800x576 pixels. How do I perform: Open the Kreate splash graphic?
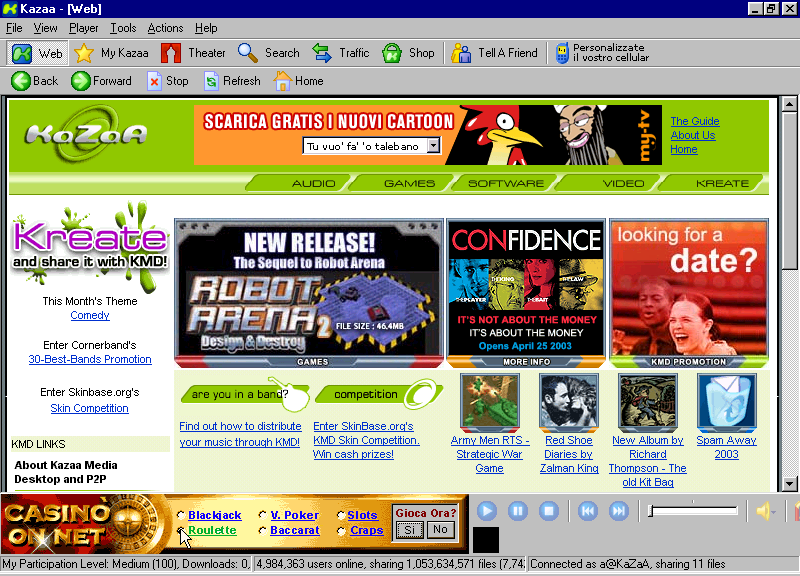click(x=90, y=246)
